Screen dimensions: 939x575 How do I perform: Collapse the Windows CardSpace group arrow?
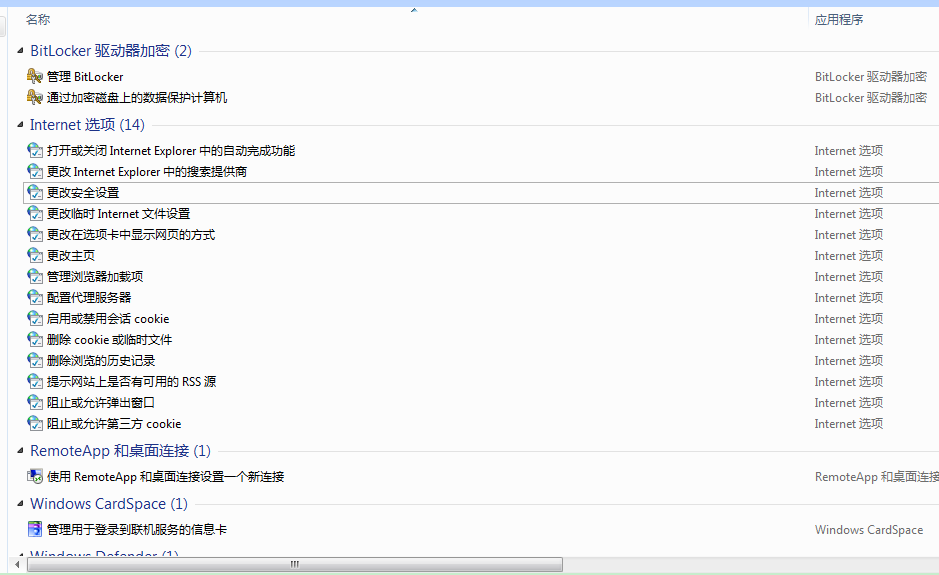[x=20, y=504]
